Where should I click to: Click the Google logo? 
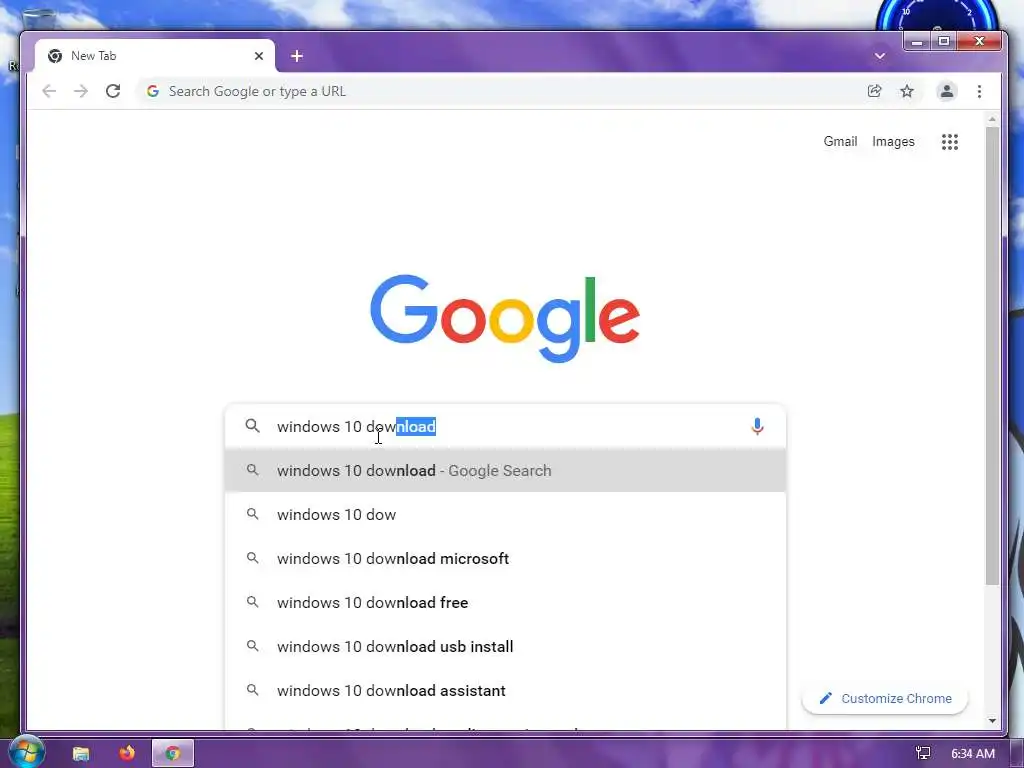tap(505, 319)
